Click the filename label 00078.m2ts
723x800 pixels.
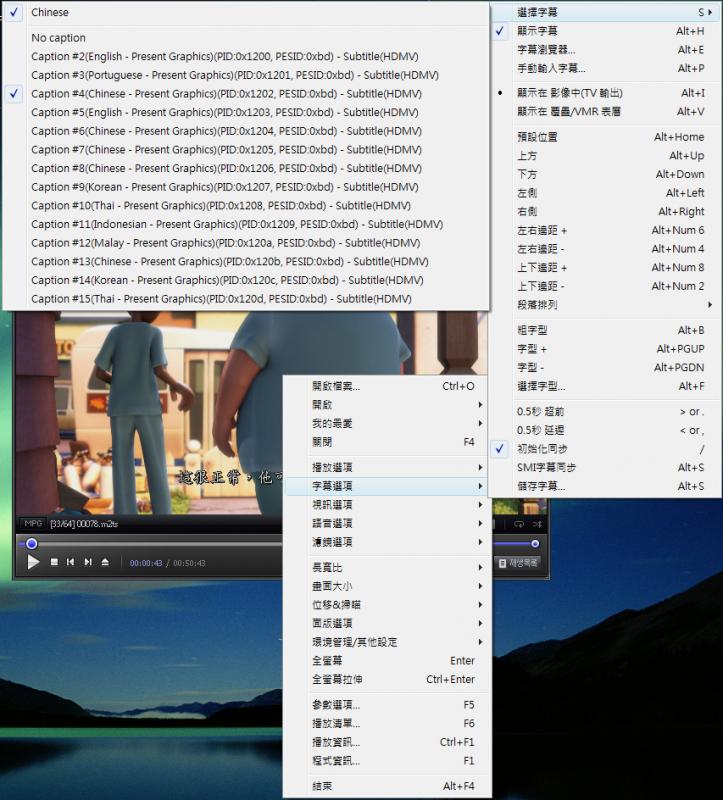coord(84,524)
